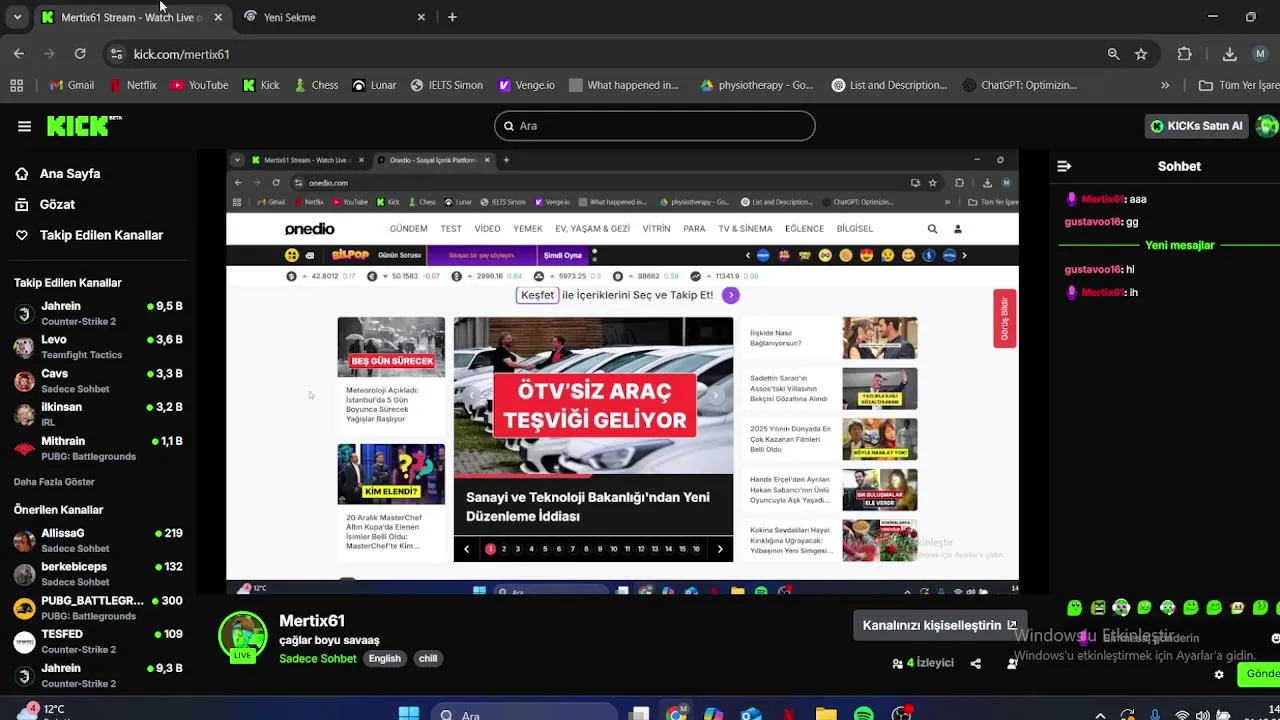Open TESFED recommended channel
The height and width of the screenshot is (720, 1280).
(98, 641)
